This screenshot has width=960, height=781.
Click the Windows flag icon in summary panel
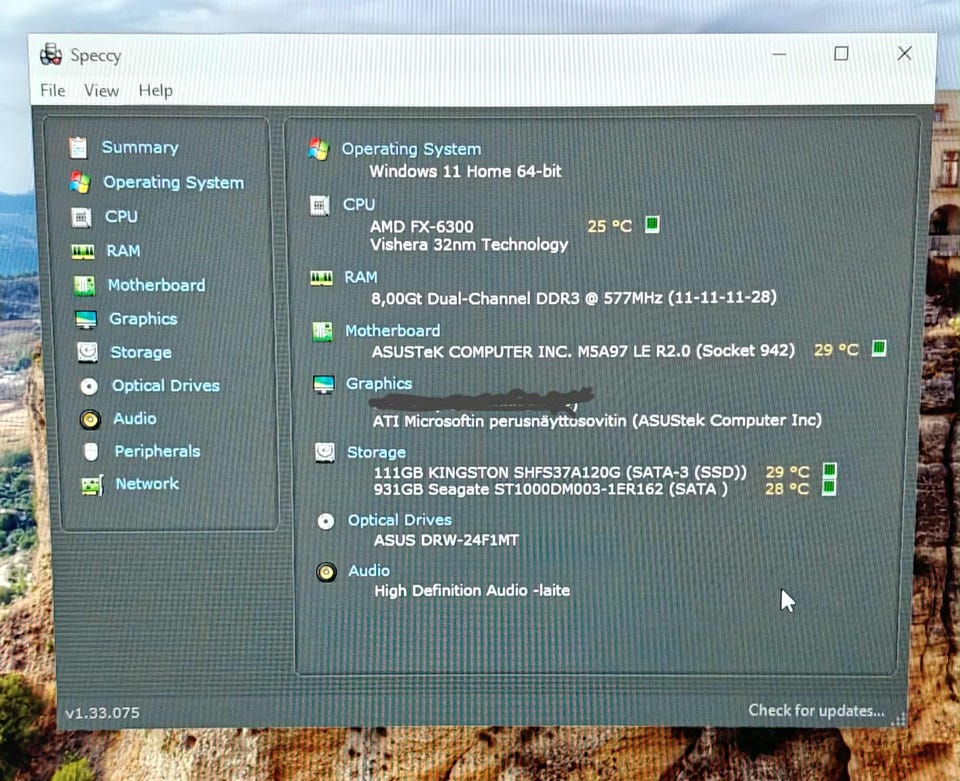point(318,149)
